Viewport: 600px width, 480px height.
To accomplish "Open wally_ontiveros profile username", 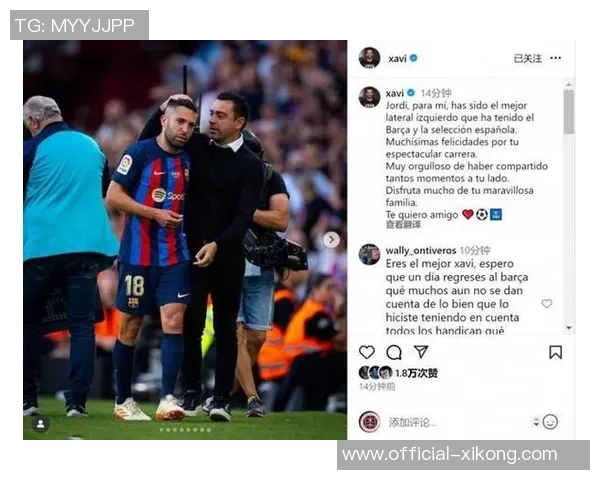I will (421, 251).
